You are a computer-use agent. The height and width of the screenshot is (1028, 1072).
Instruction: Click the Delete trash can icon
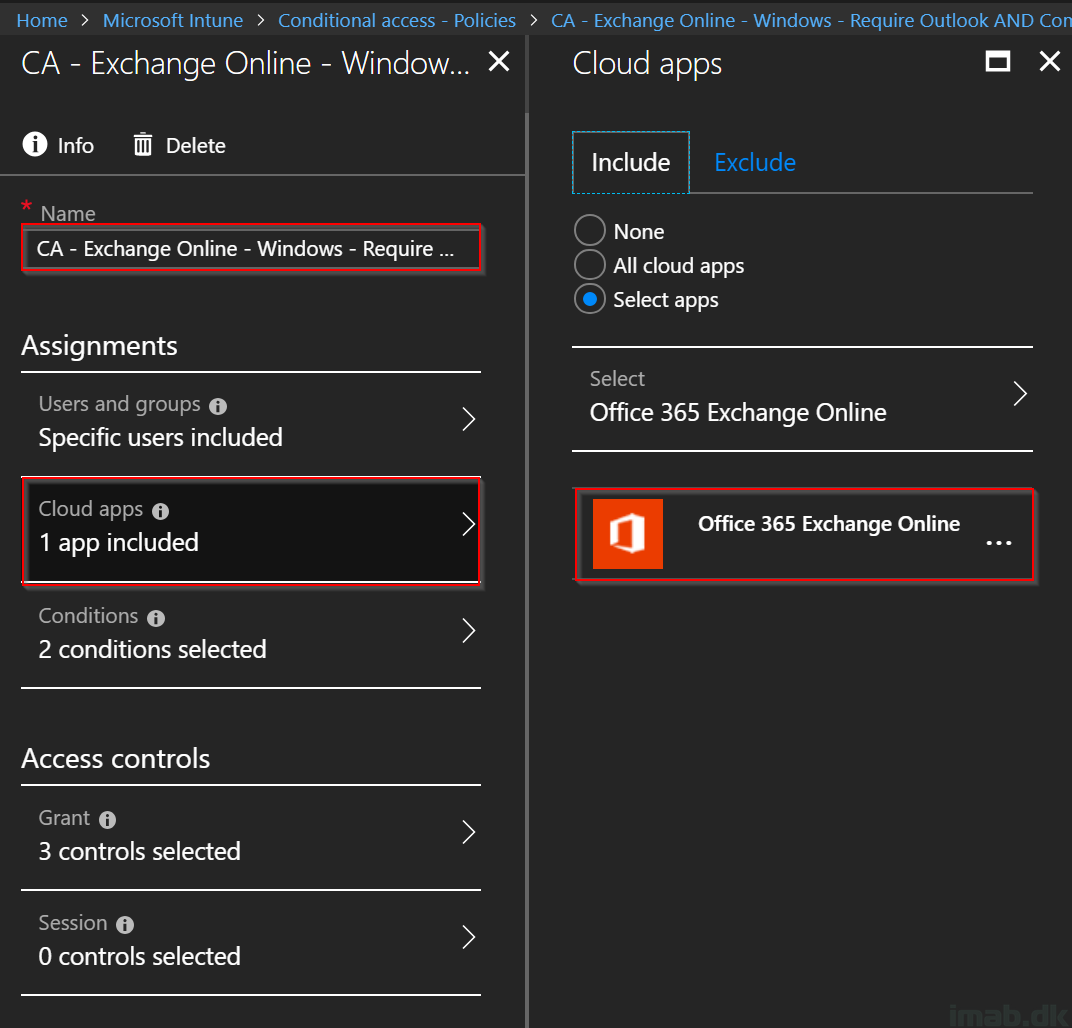coord(143,144)
